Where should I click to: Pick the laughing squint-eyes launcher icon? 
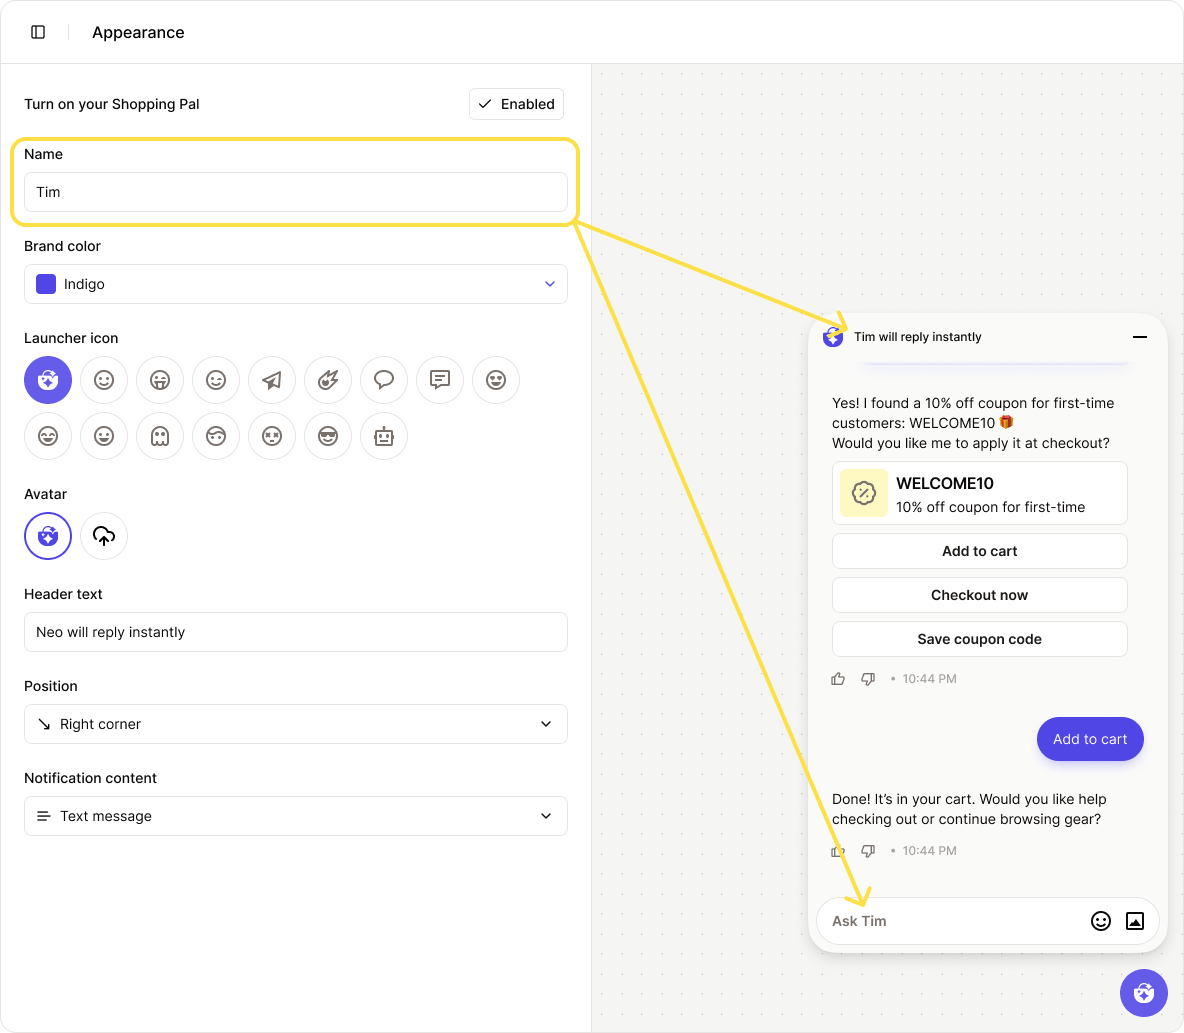coord(48,436)
